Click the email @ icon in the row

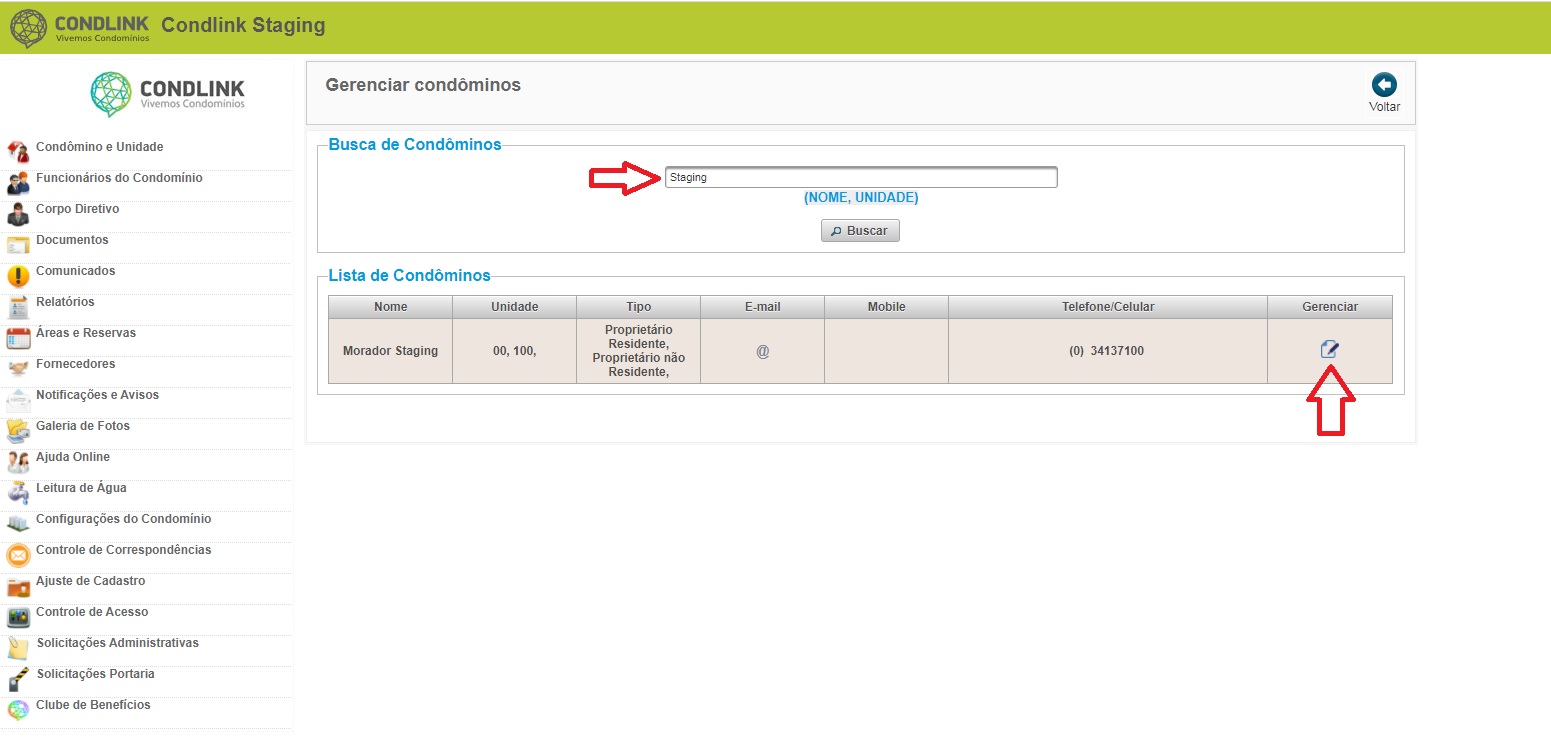point(762,351)
